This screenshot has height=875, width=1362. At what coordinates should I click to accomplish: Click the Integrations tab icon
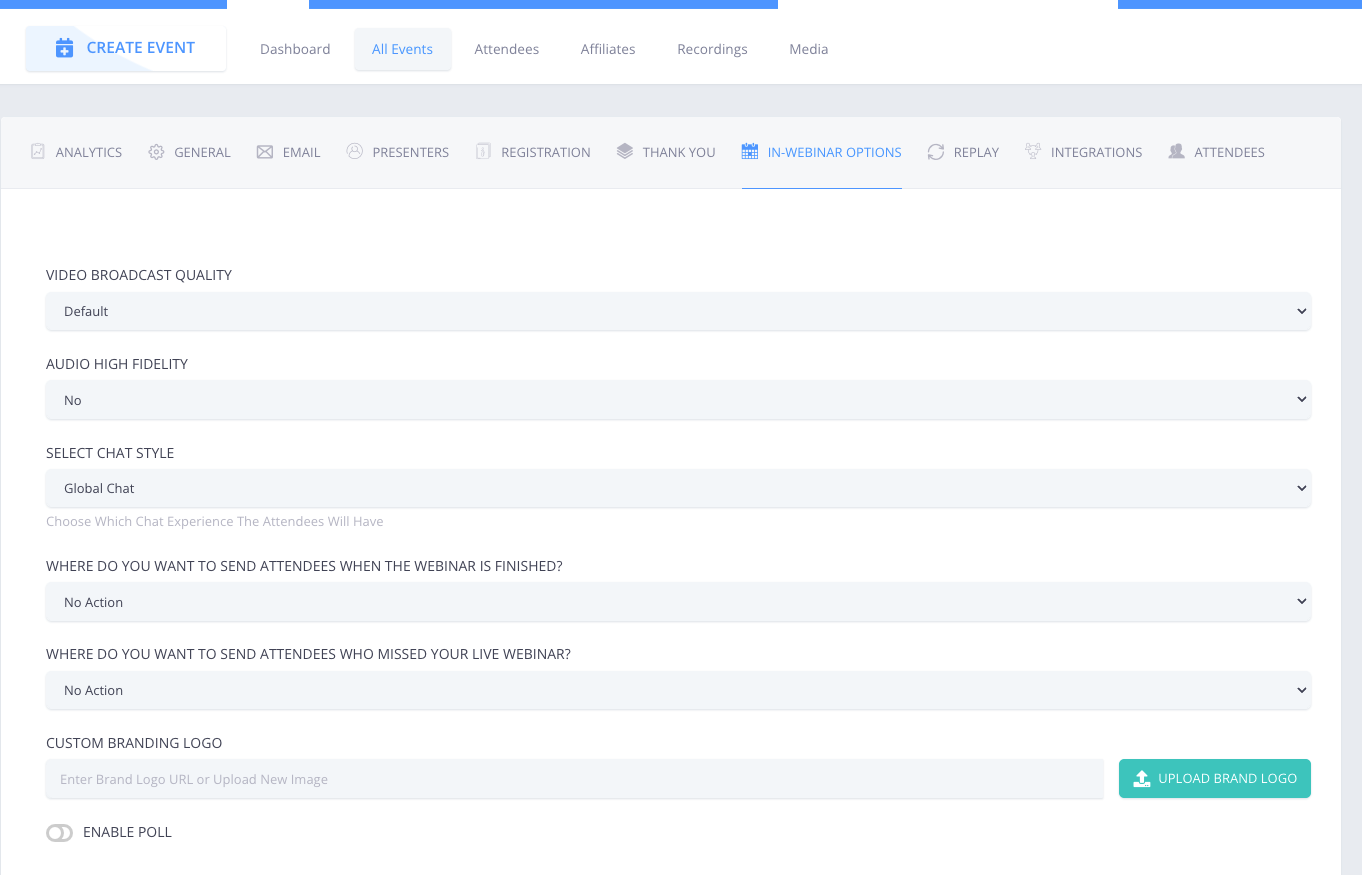point(1033,152)
